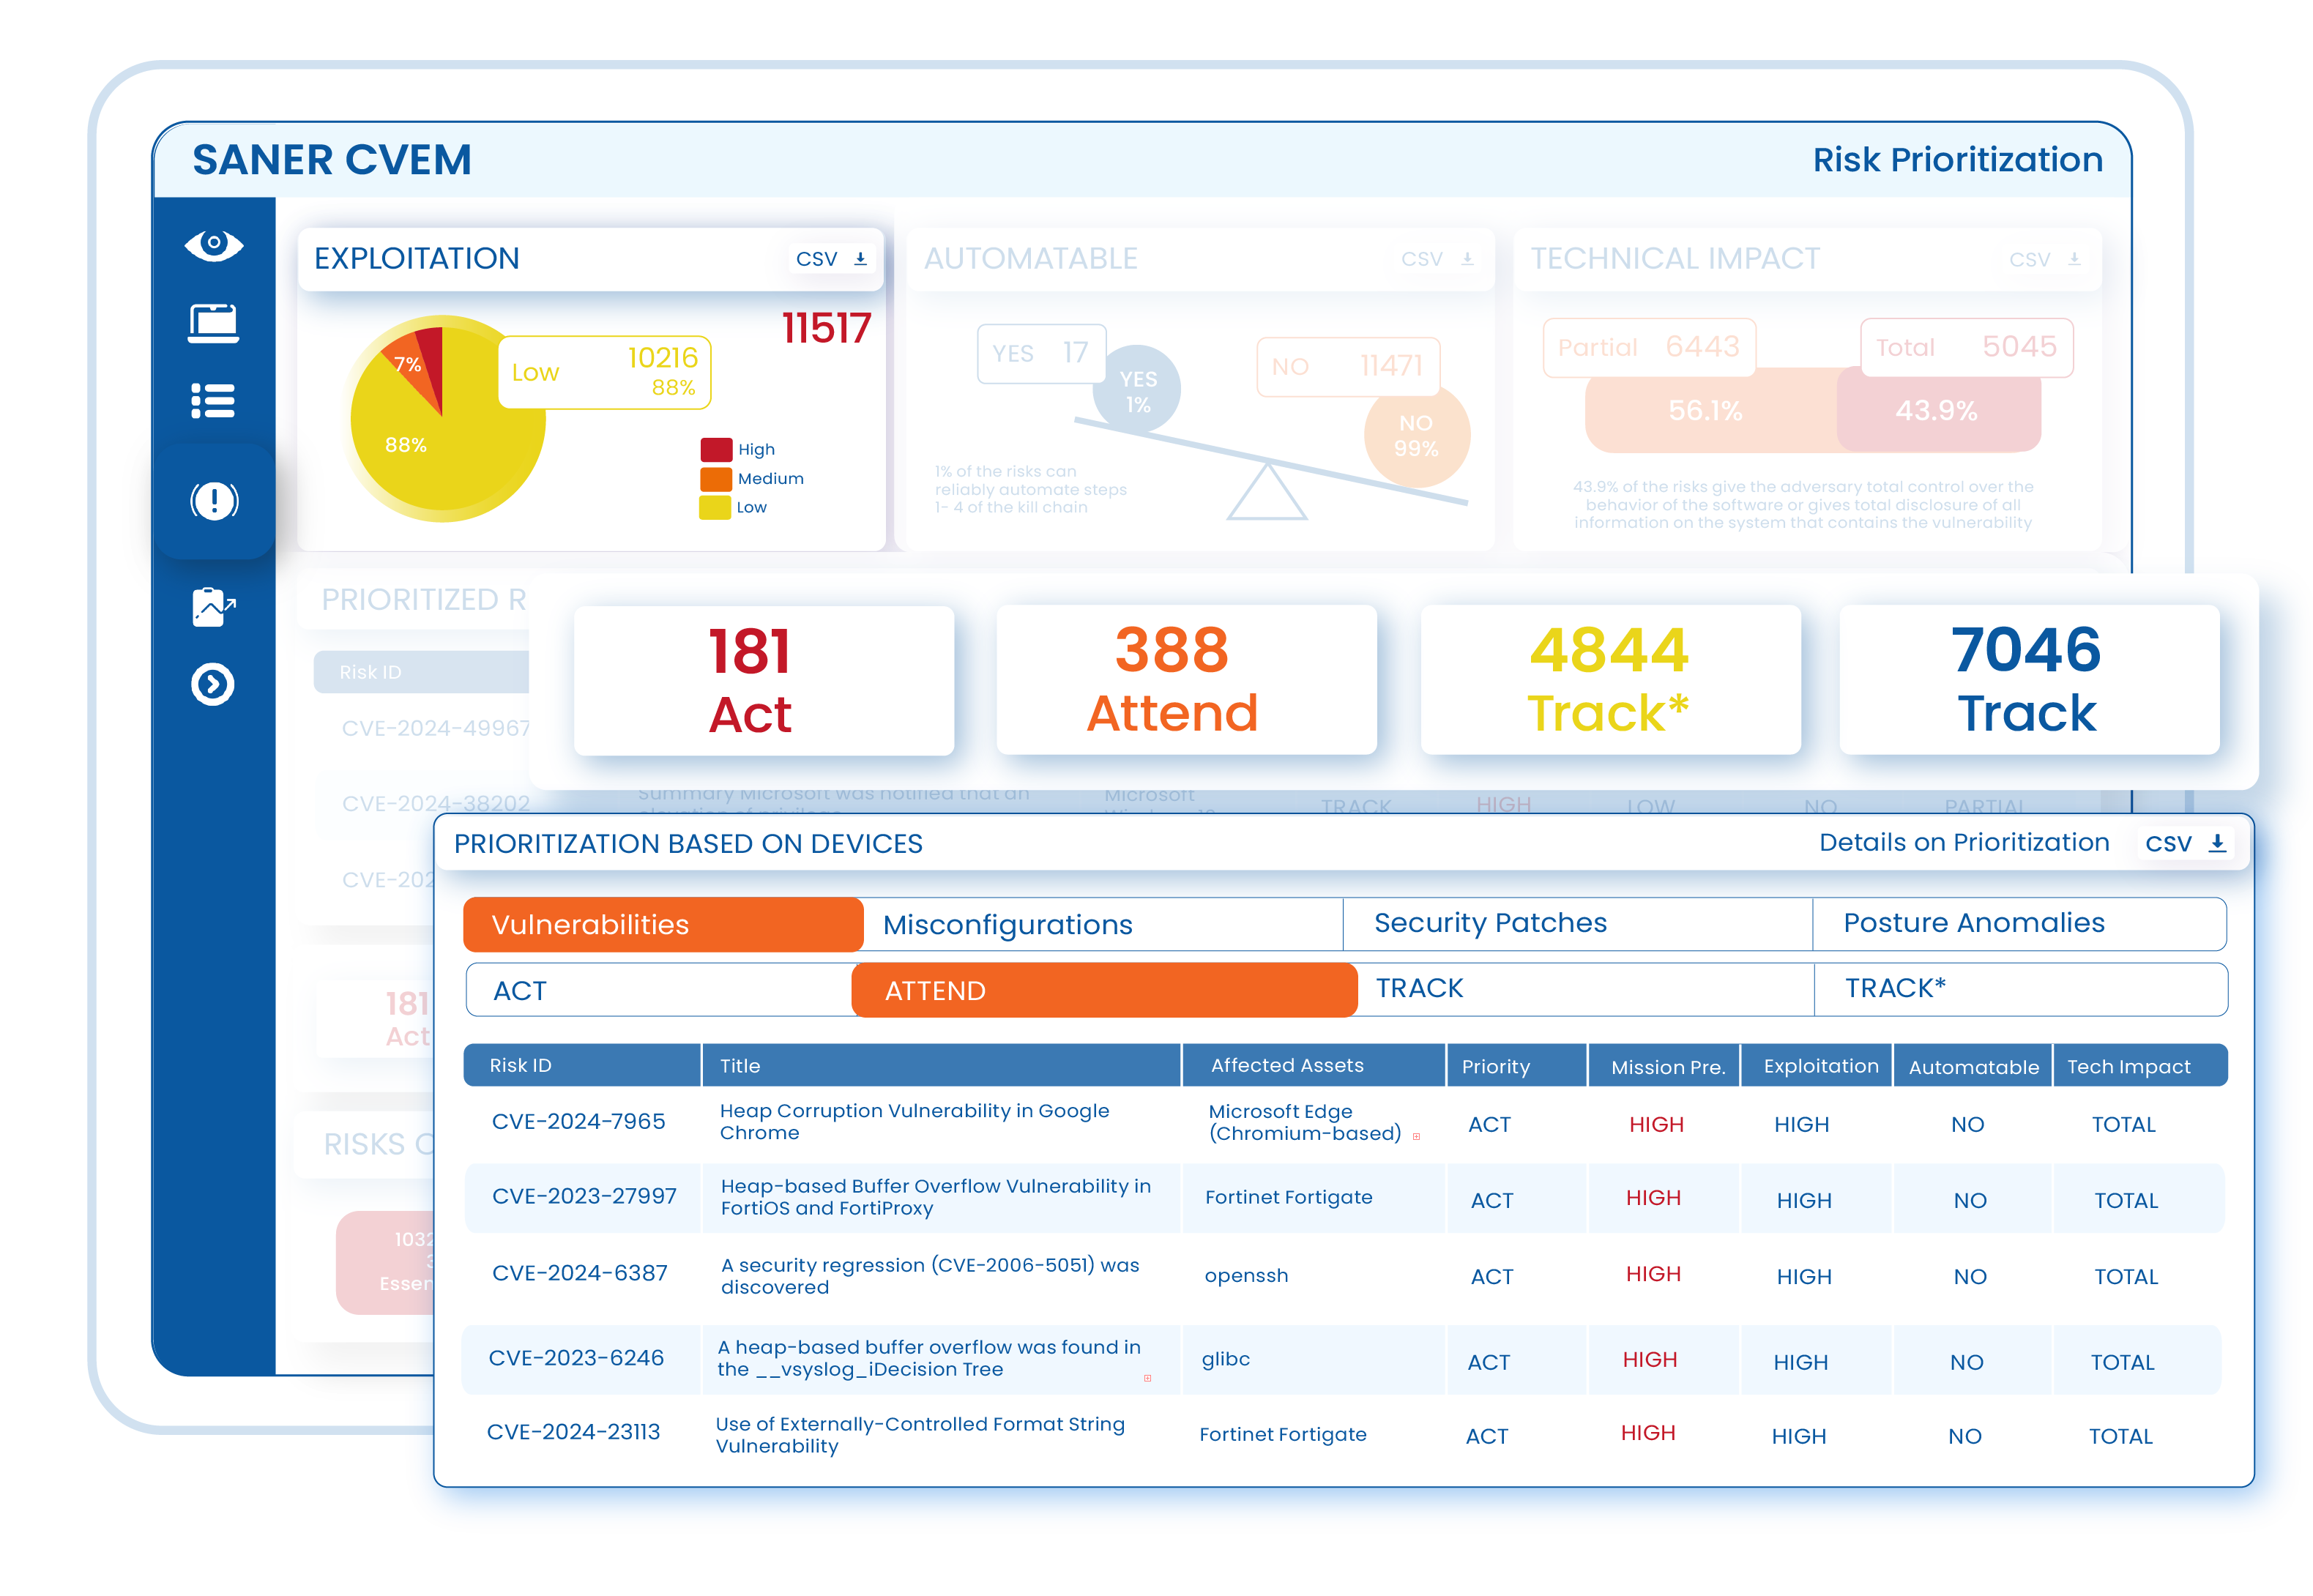The width and height of the screenshot is (2313, 1596).
Task: Click the circled chevron arrow sidebar icon
Action: pyautogui.click(x=213, y=685)
